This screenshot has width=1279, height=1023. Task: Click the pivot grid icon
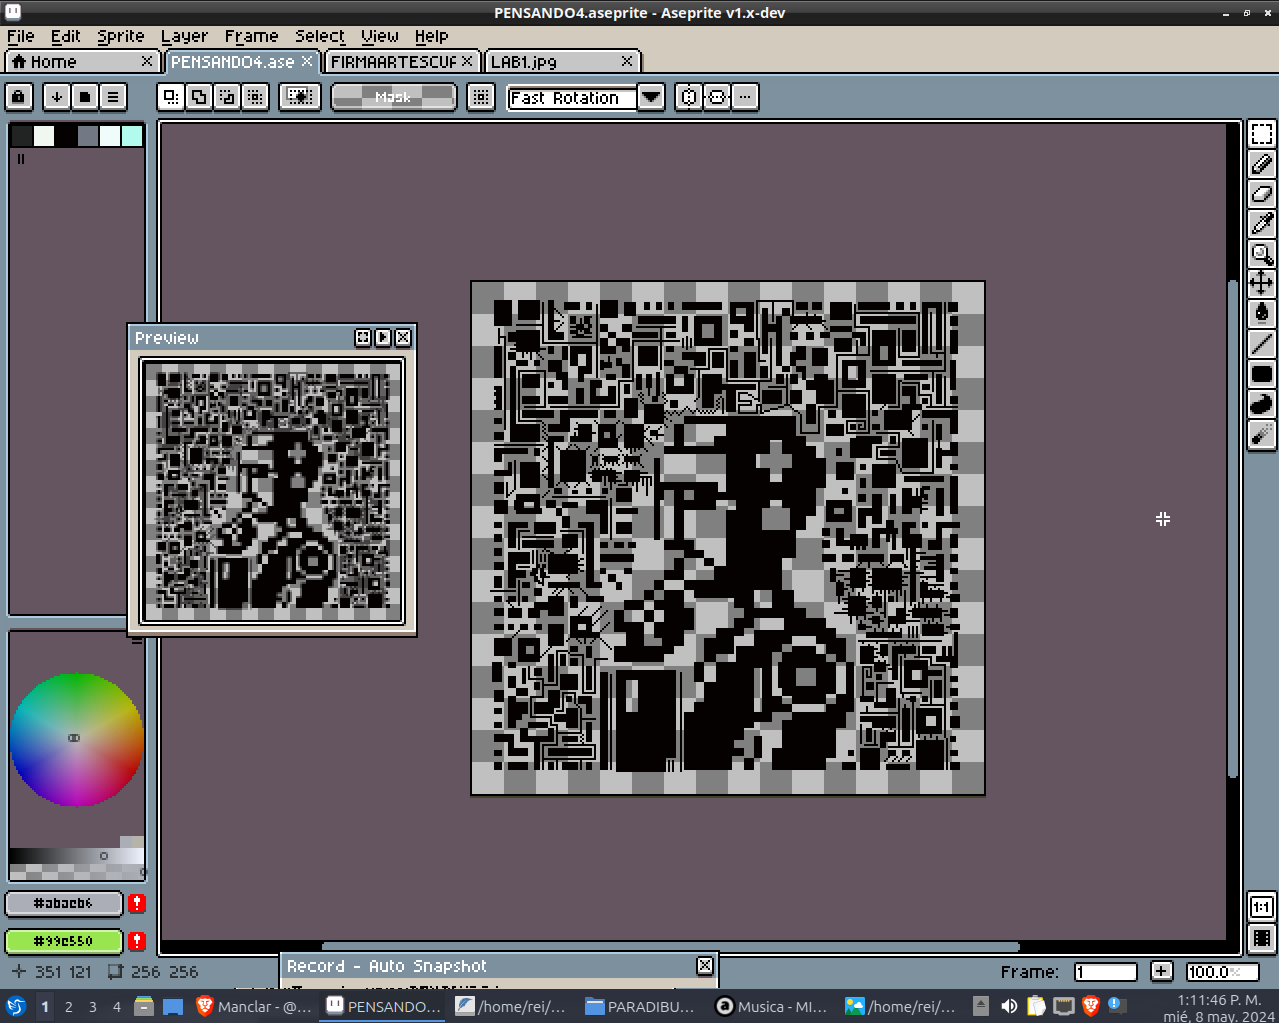(x=481, y=97)
